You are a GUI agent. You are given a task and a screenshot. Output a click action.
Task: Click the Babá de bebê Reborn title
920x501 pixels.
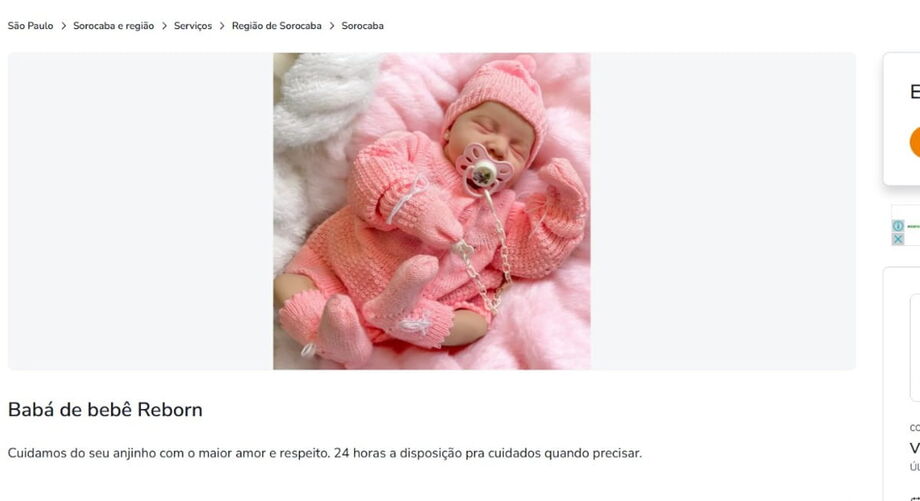[x=105, y=409]
